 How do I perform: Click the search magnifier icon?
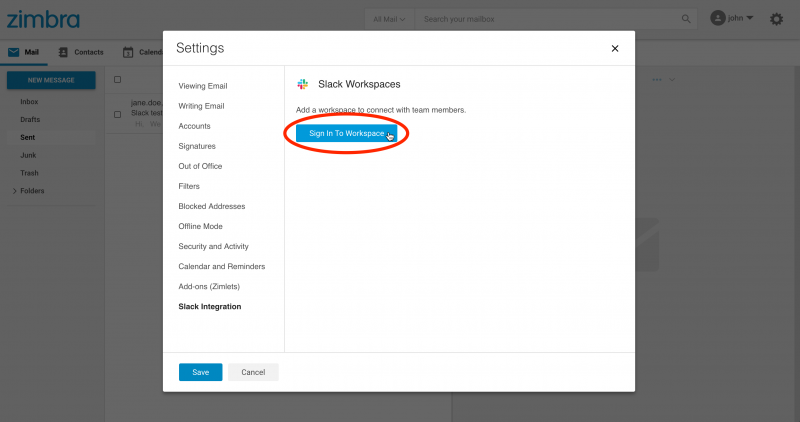pyautogui.click(x=686, y=19)
